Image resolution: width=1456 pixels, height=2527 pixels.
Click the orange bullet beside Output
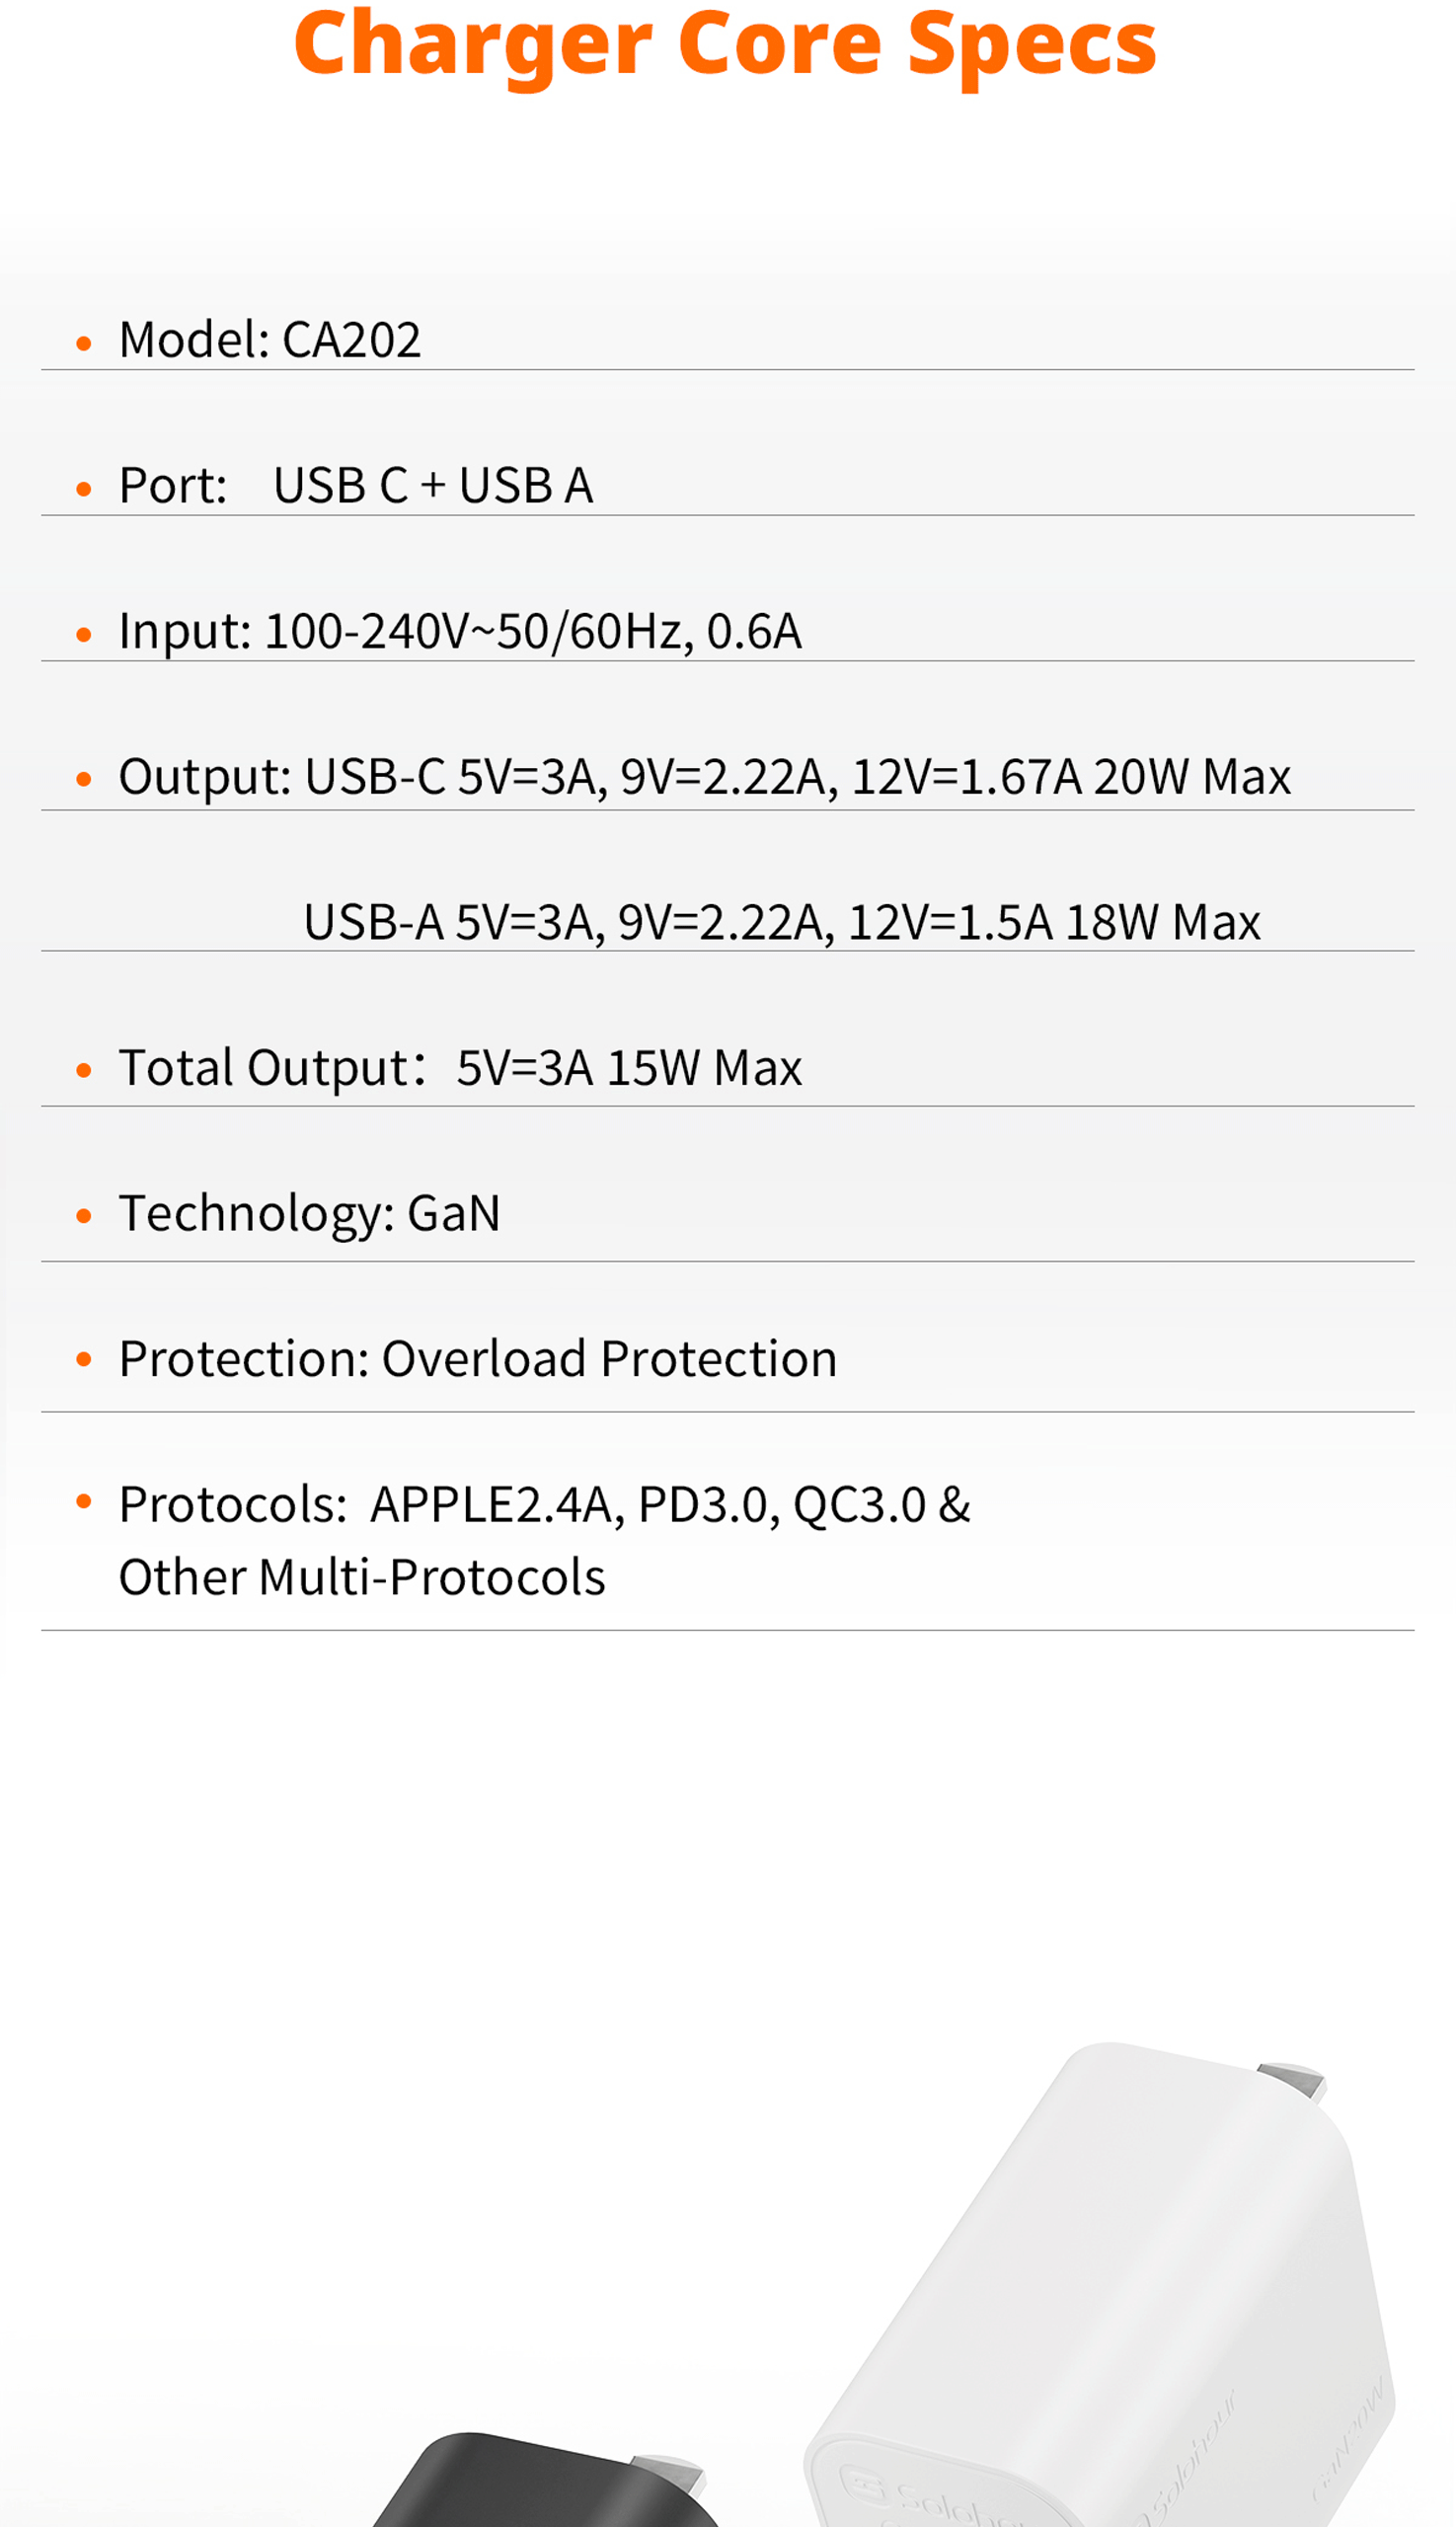click(x=84, y=779)
